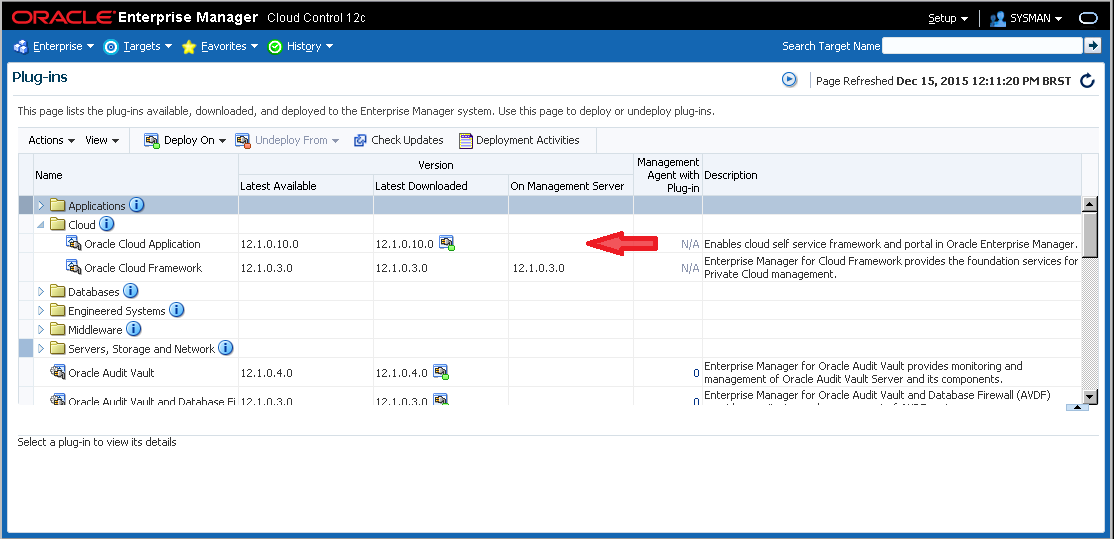Open the Setup dropdown menu
The height and width of the screenshot is (539, 1115).
point(948,18)
